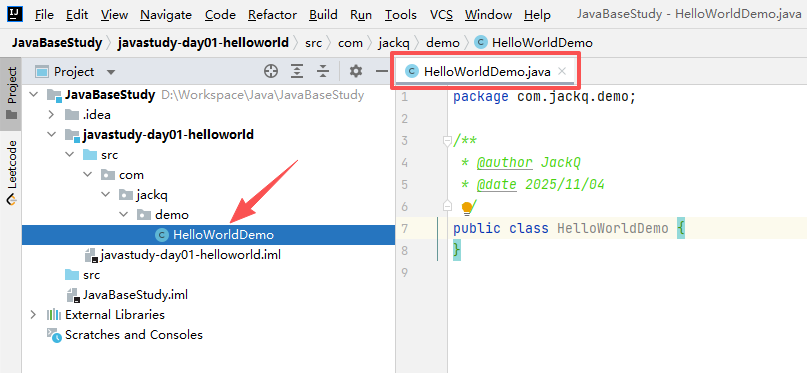The image size is (807, 373).
Task: Close the HelloWorldDemo.java tab
Action: pos(563,71)
